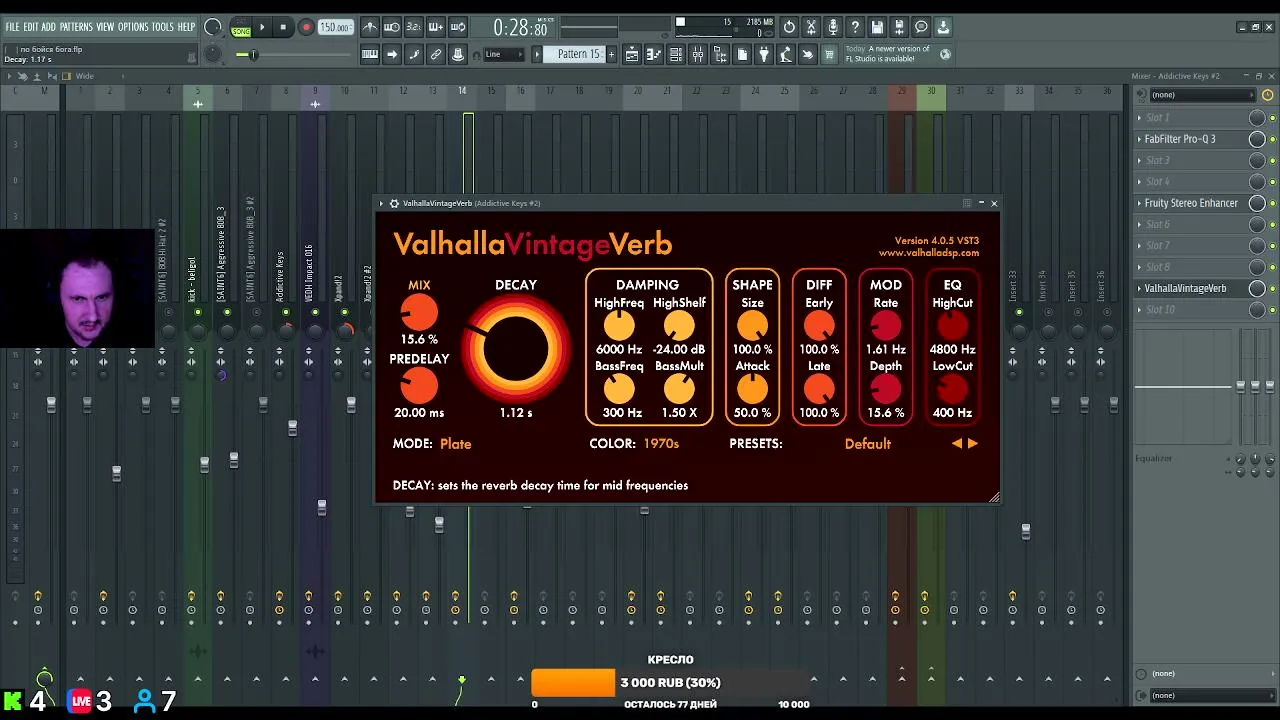Viewport: 1280px width, 720px height.
Task: Open the EDIT menu
Action: coord(30,27)
